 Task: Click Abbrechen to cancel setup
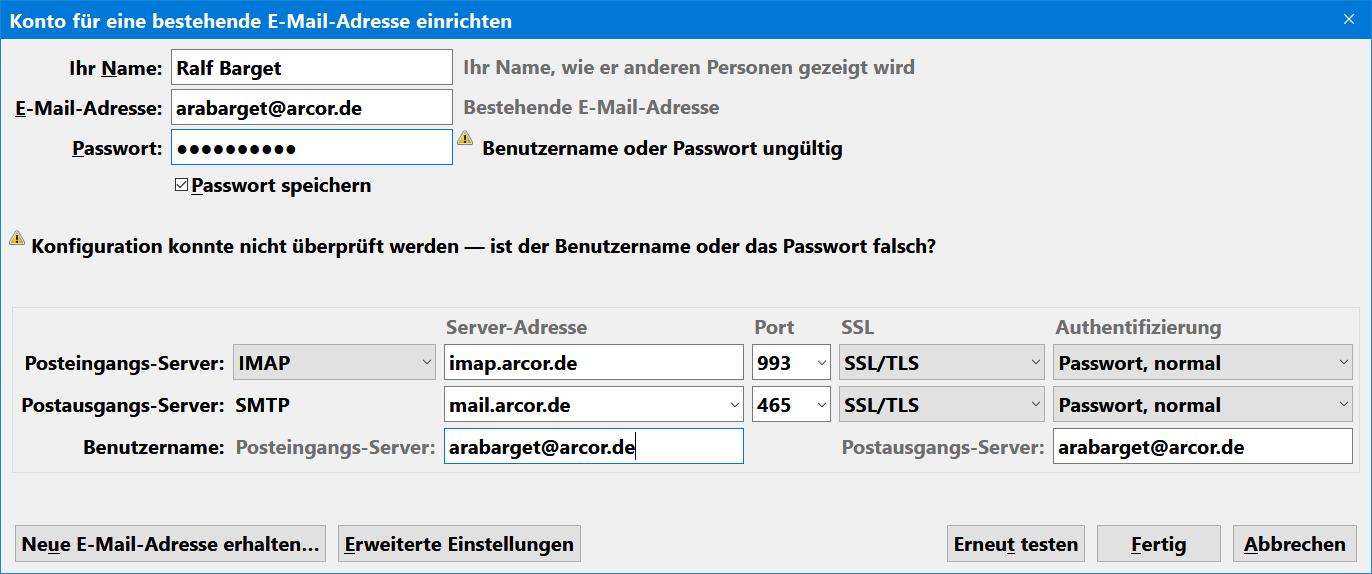1294,544
